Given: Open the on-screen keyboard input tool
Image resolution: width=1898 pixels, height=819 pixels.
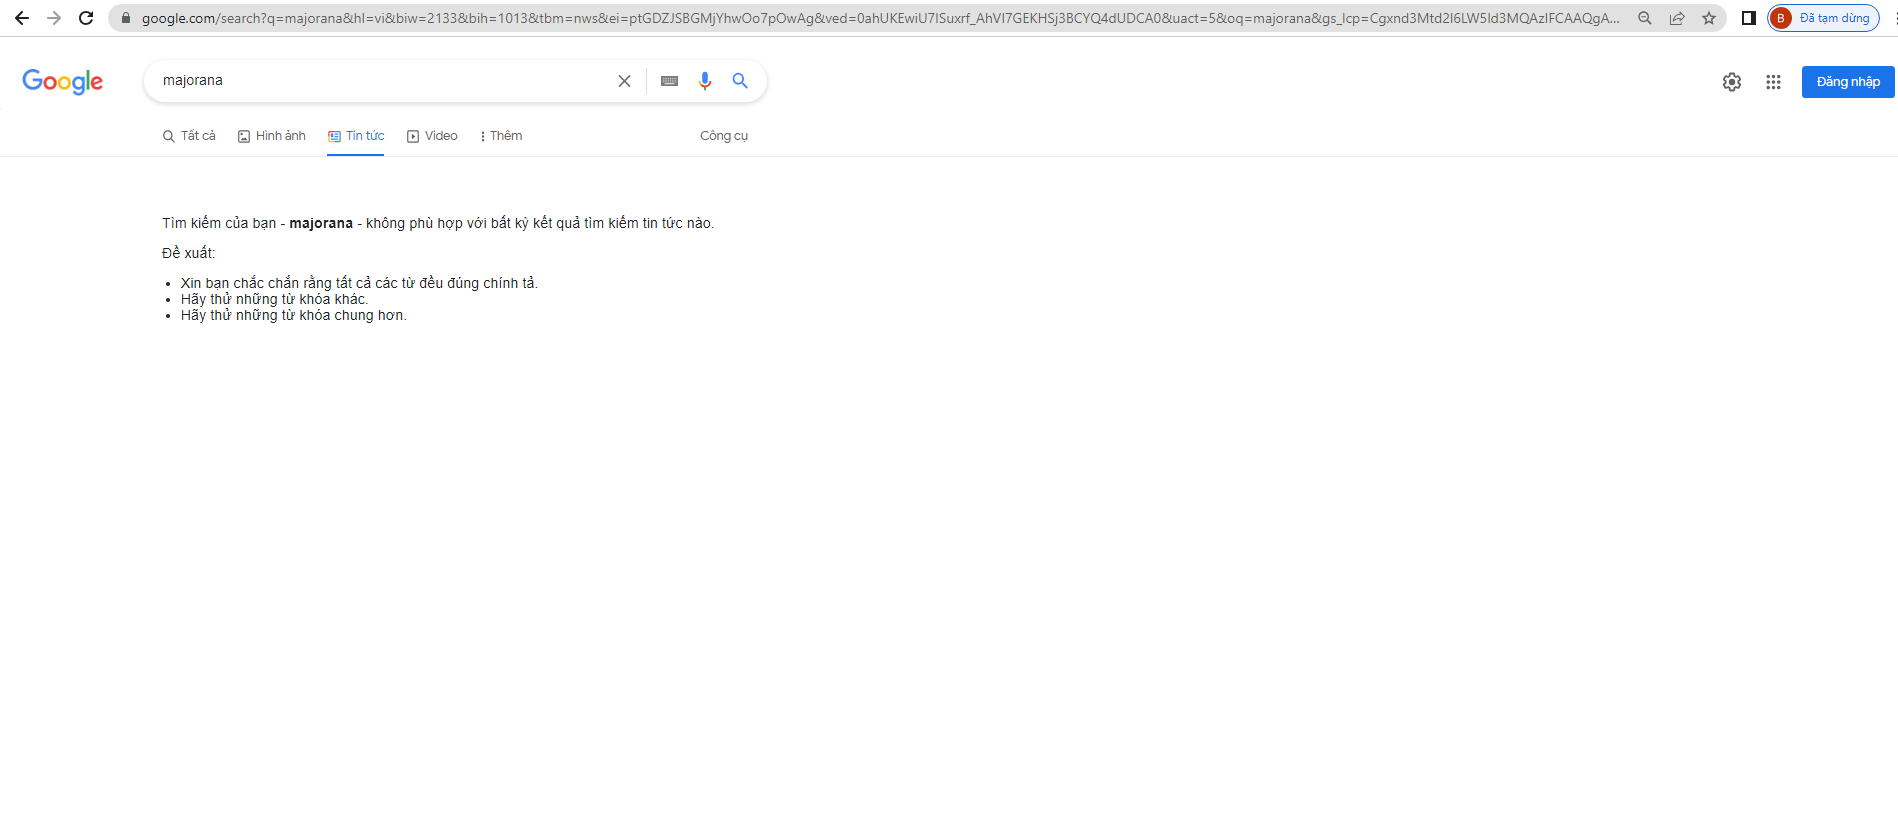Looking at the screenshot, I should tap(670, 81).
